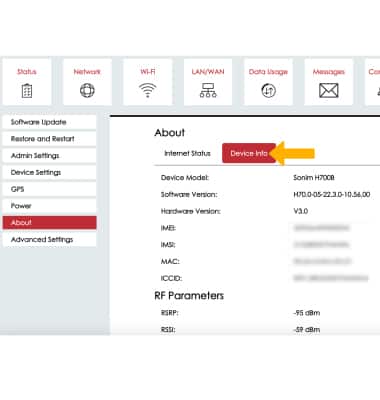Open Restore and Restart in the sidebar
Image resolution: width=380 pixels, height=400 pixels.
click(49, 139)
